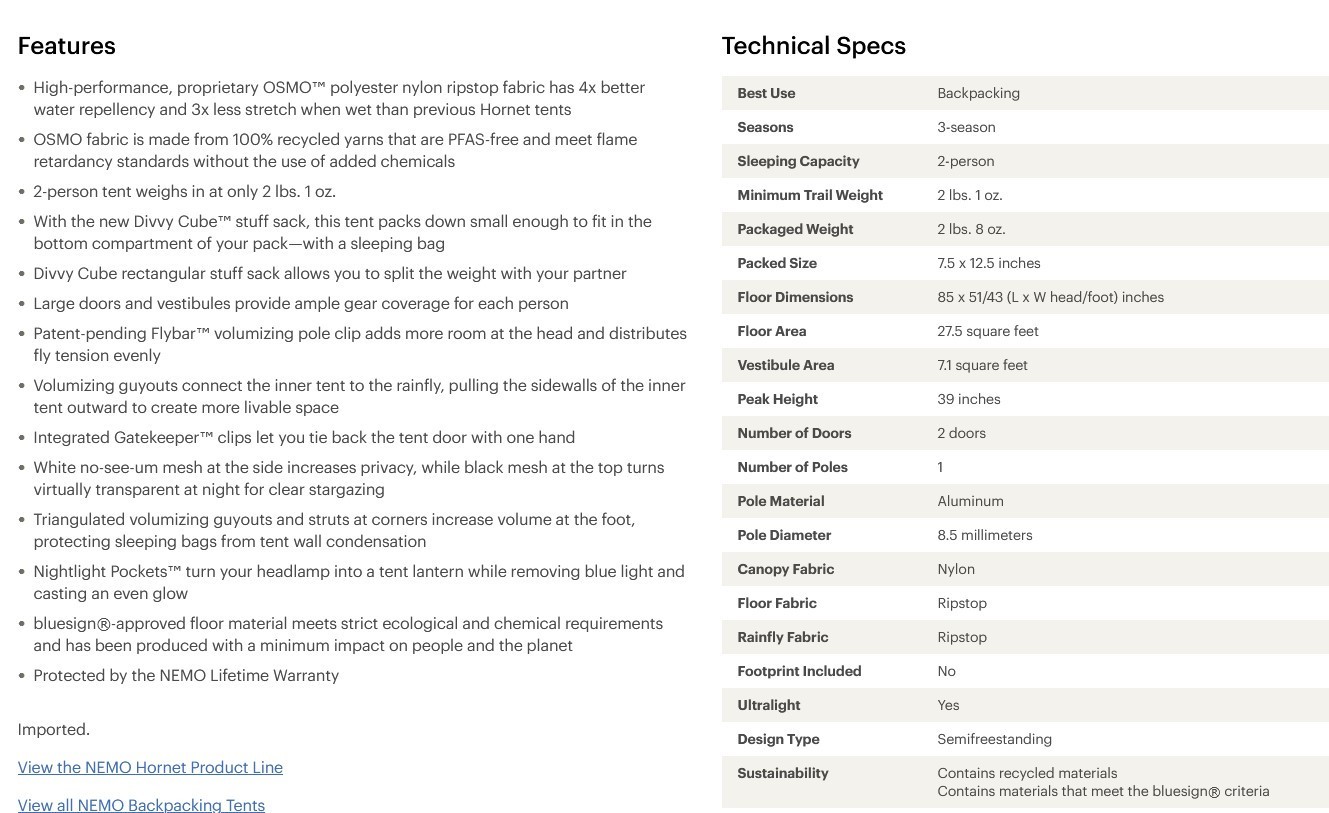
Task: Select the Pole Diameter label
Action: (x=784, y=535)
